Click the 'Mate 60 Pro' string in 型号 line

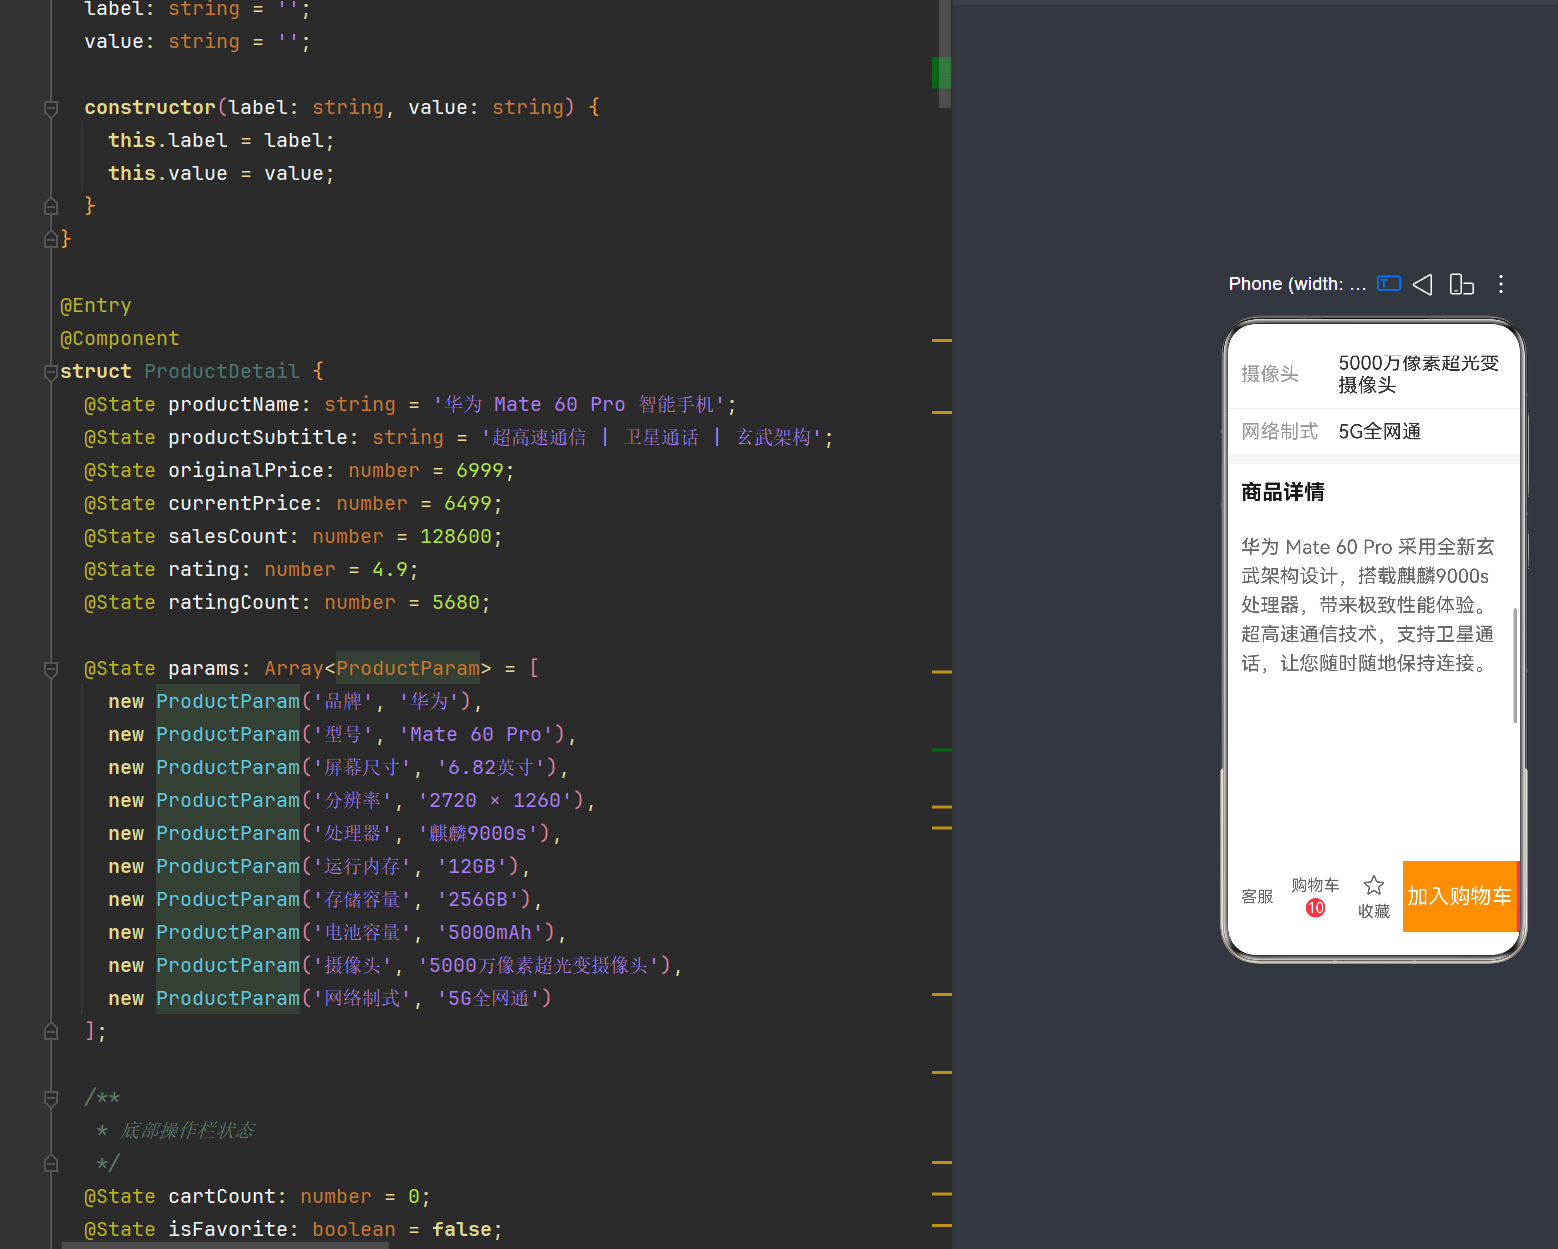[x=476, y=735]
